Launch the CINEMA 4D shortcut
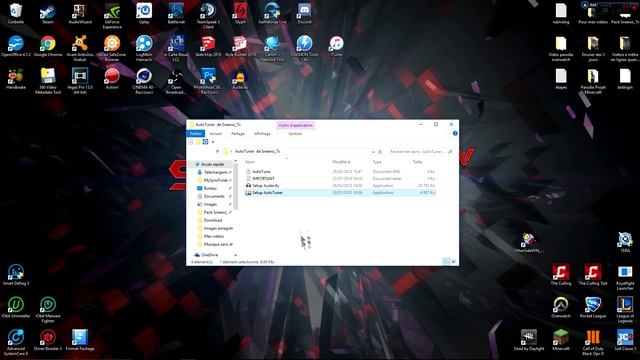 pos(144,81)
